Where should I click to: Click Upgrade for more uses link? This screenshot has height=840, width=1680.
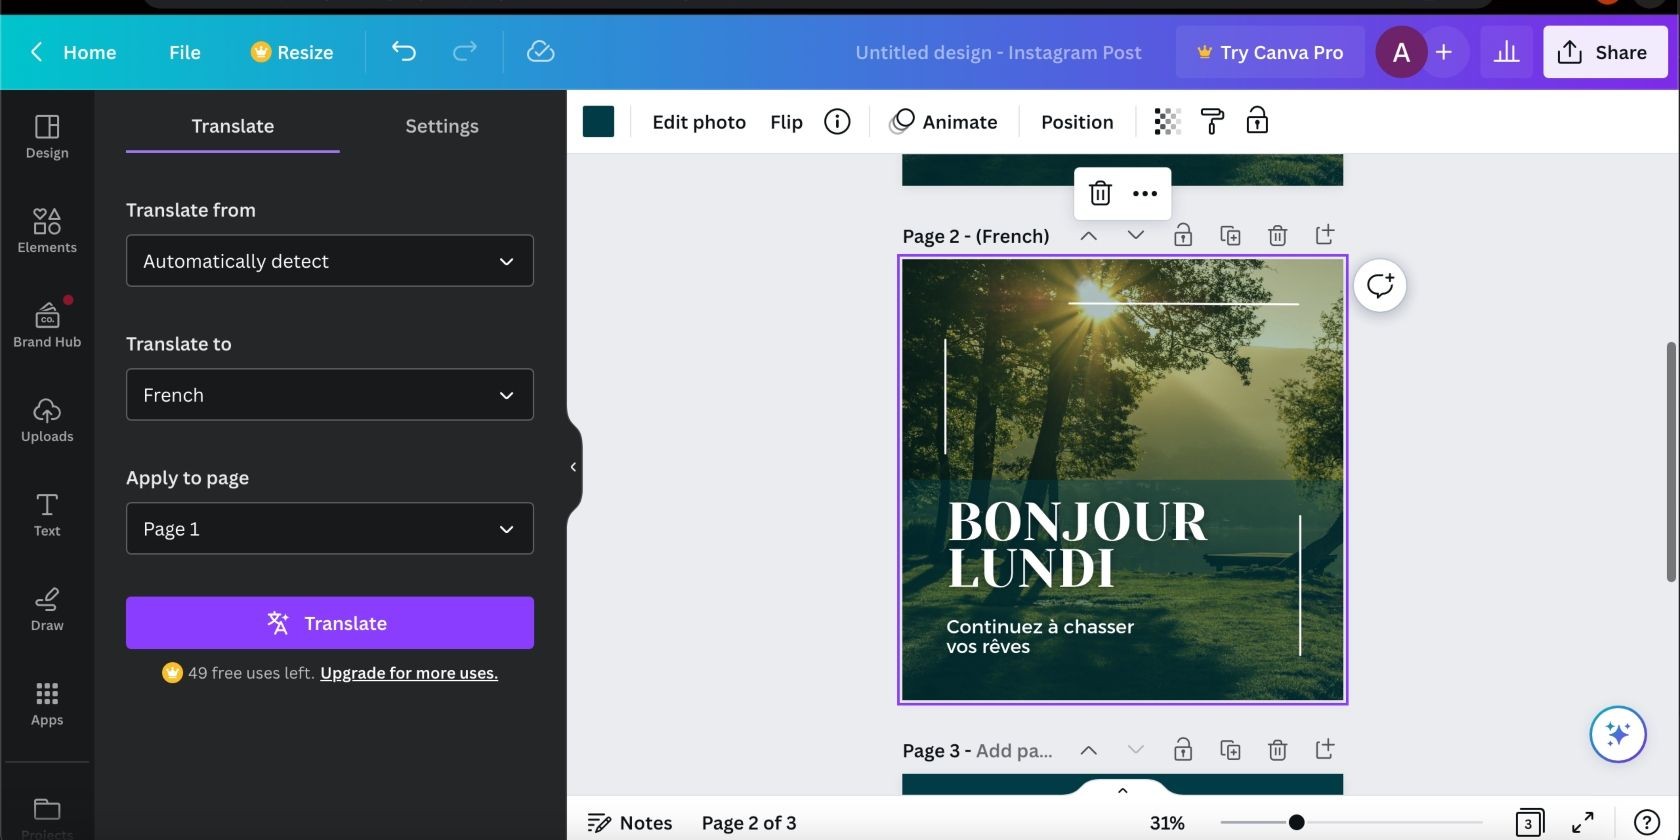click(x=409, y=673)
